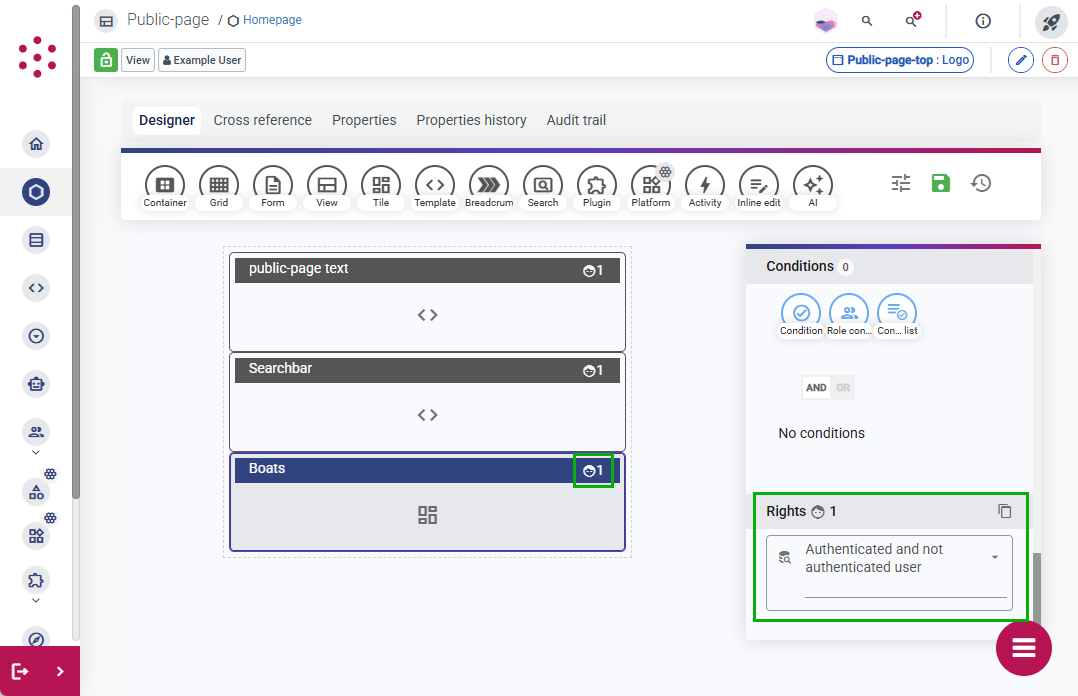
Task: Open the compass sidebar item
Action: (x=36, y=638)
